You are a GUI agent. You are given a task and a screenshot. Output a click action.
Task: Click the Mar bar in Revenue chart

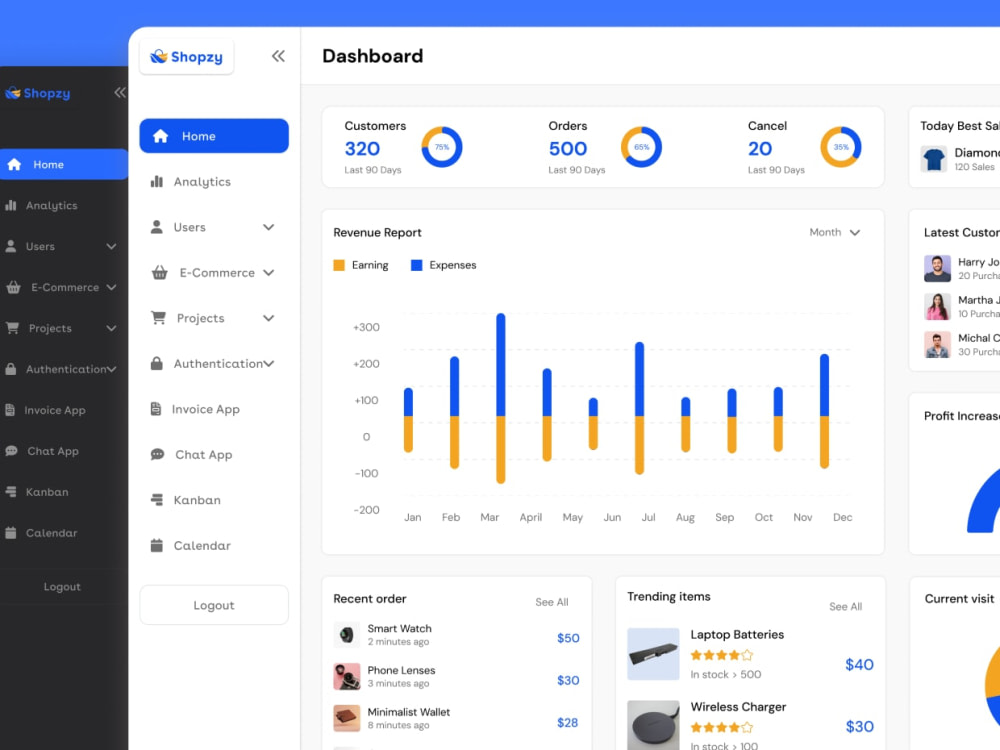tap(501, 398)
